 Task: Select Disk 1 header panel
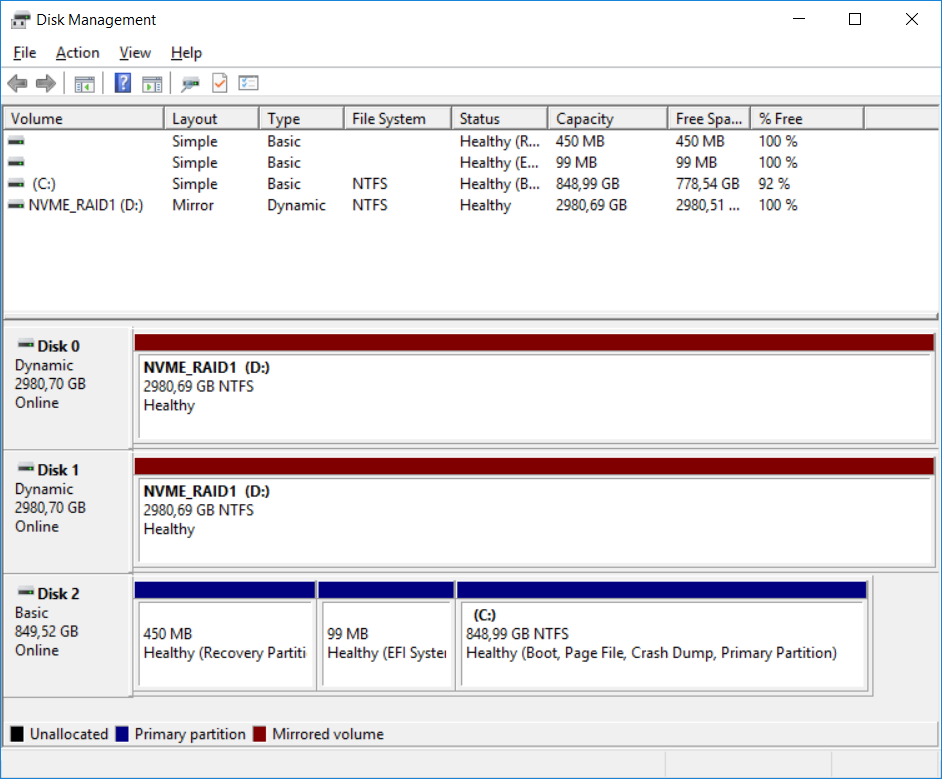(67, 512)
